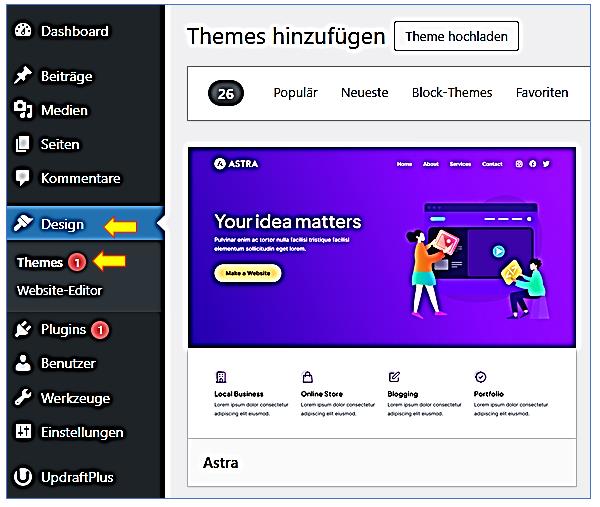Click the 26 theme count badge
The height and width of the screenshot is (507, 600).
tap(226, 93)
